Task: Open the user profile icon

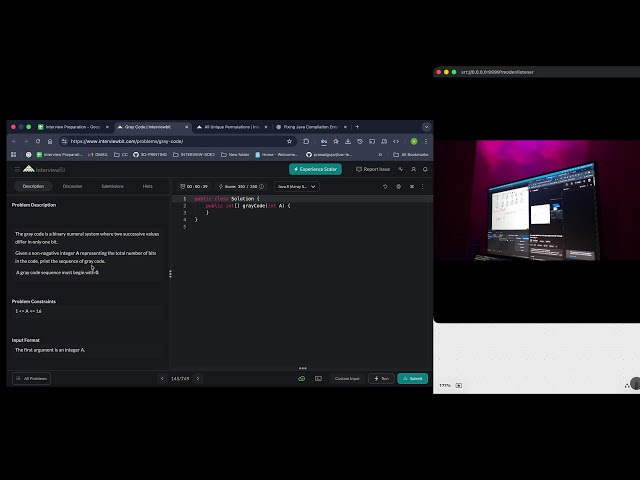Action: (x=413, y=169)
